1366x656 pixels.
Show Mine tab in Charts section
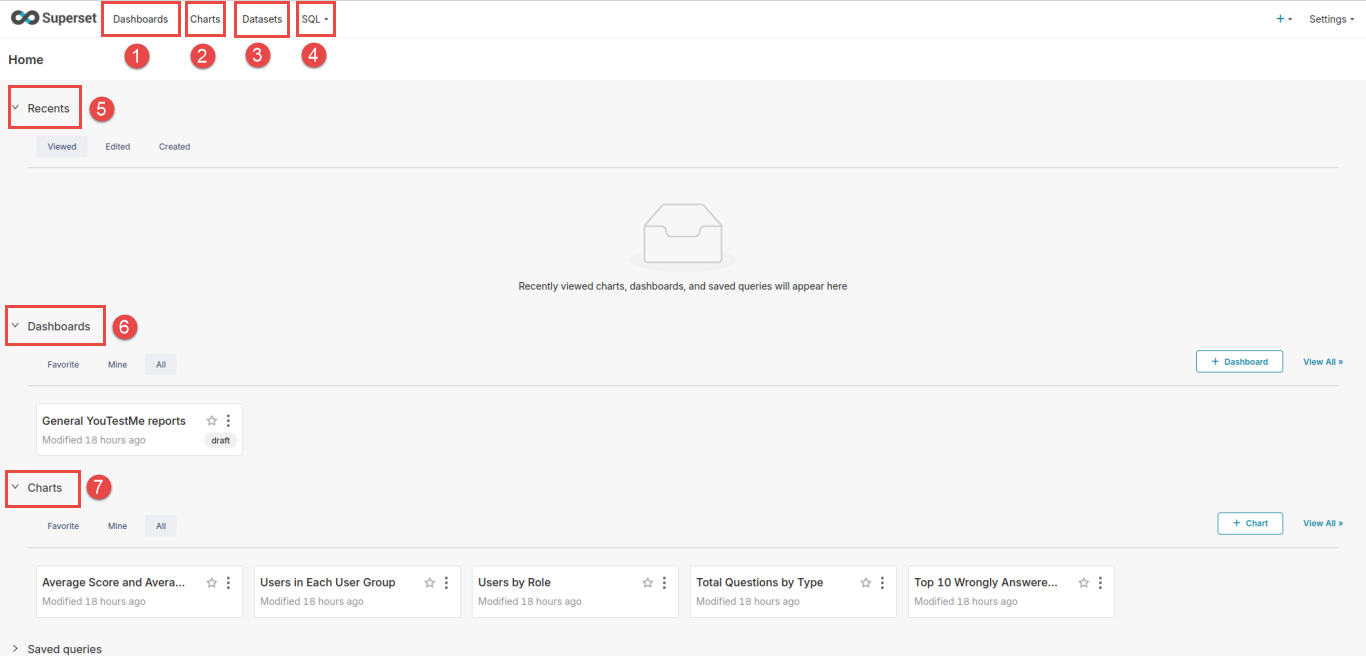118,526
